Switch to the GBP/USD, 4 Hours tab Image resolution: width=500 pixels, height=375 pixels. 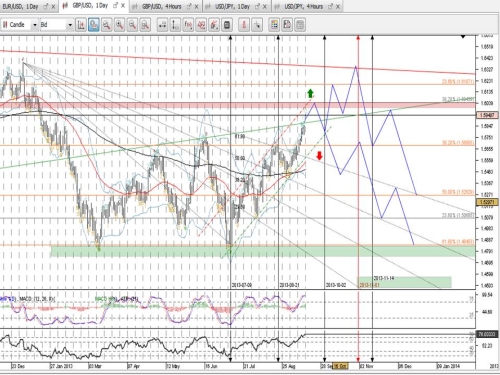tap(162, 6)
